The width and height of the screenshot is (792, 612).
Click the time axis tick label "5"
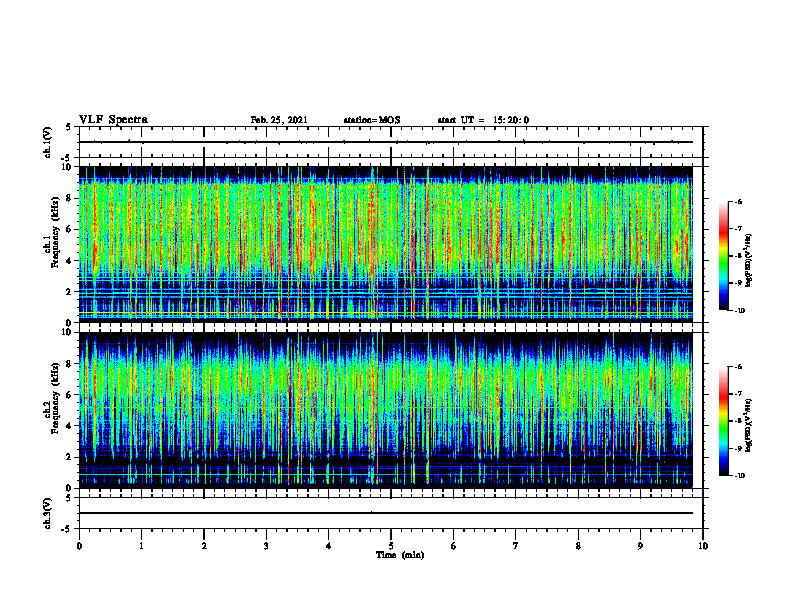(391, 546)
